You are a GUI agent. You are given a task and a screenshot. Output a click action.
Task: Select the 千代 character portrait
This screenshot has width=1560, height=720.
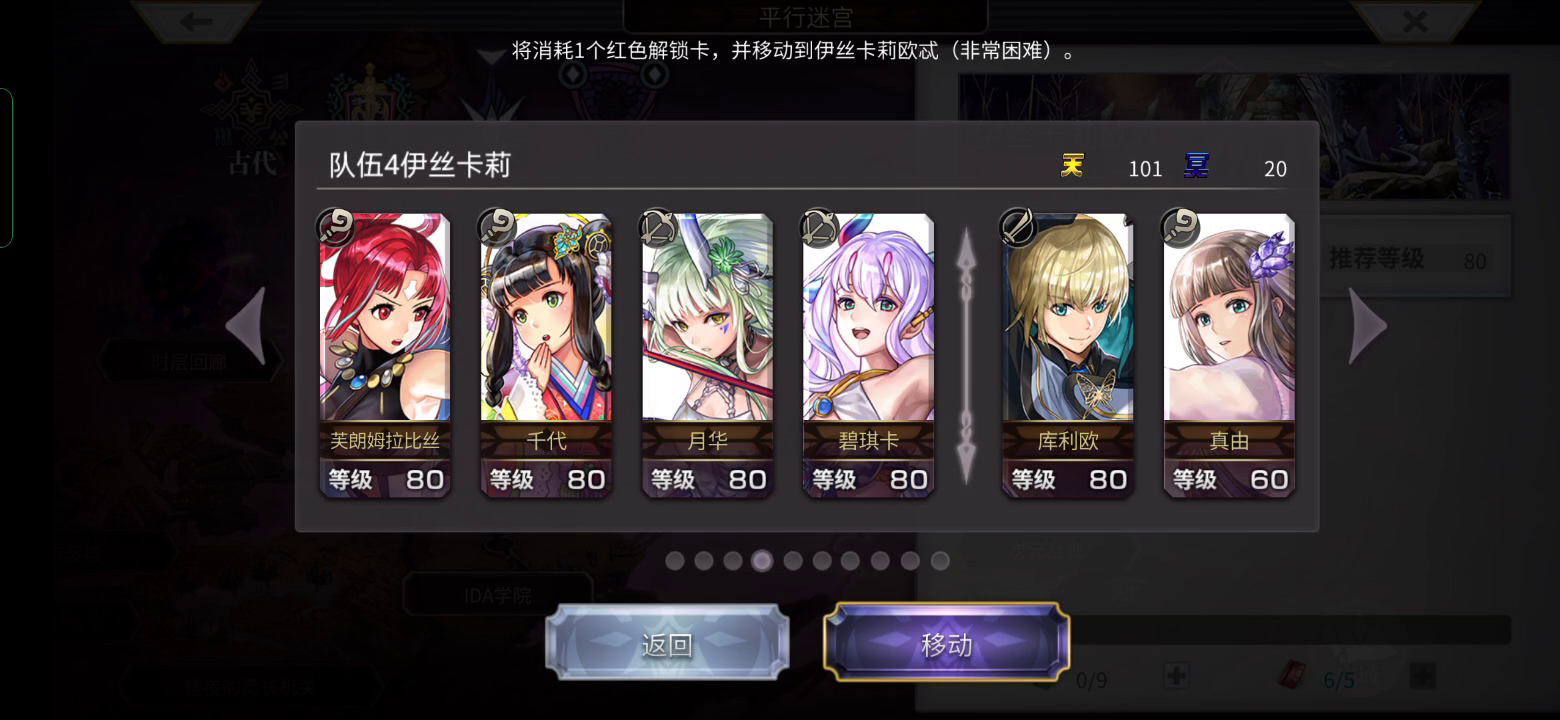point(546,317)
